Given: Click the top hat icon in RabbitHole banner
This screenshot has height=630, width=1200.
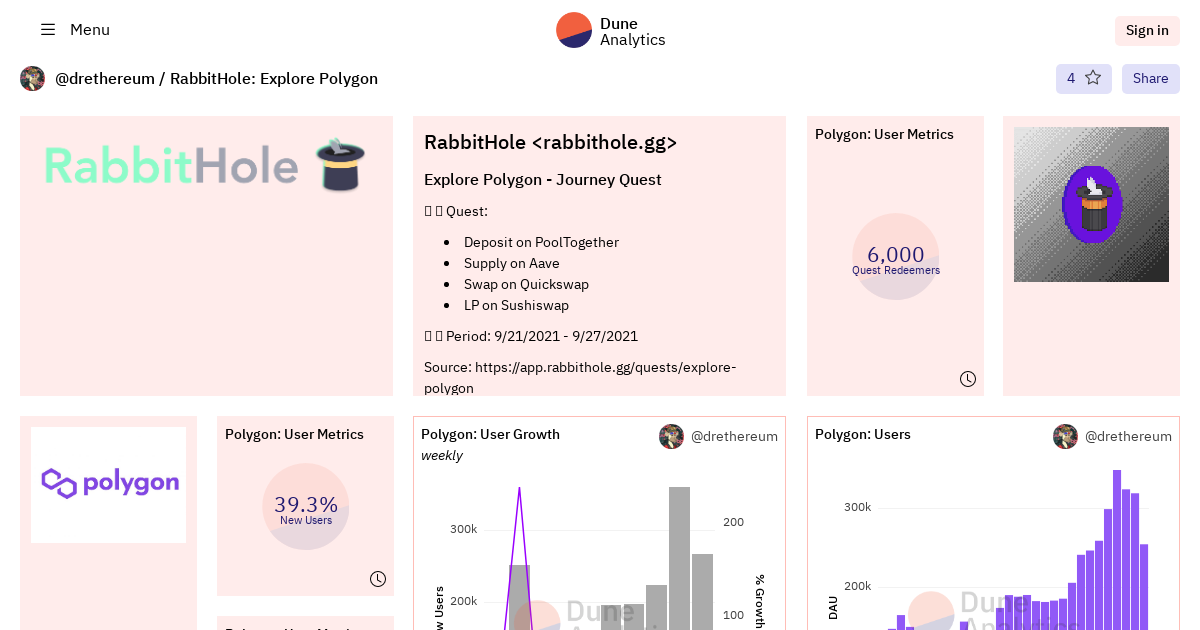Looking at the screenshot, I should [341, 166].
